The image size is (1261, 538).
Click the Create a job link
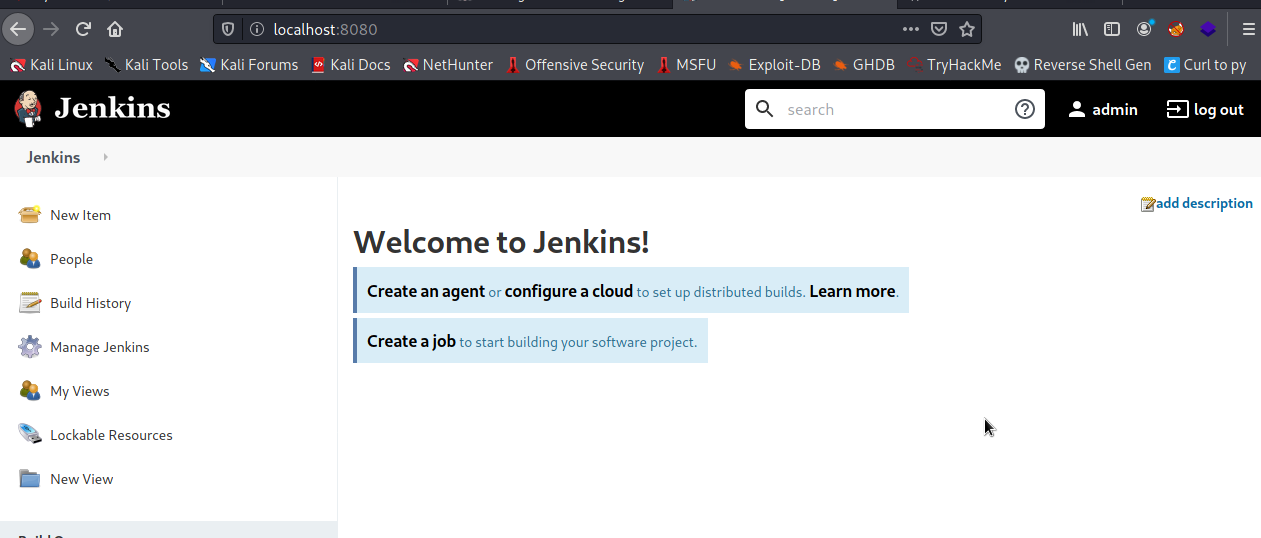click(x=411, y=341)
